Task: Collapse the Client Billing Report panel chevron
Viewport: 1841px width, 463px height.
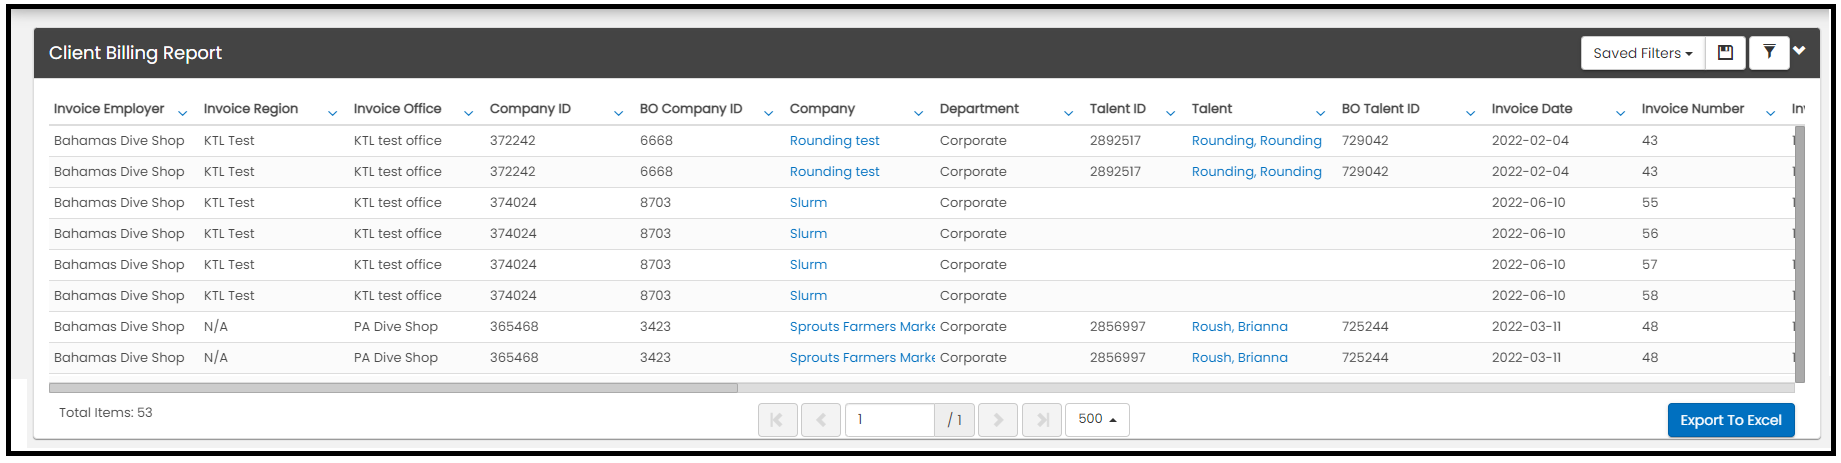Action: (1800, 51)
